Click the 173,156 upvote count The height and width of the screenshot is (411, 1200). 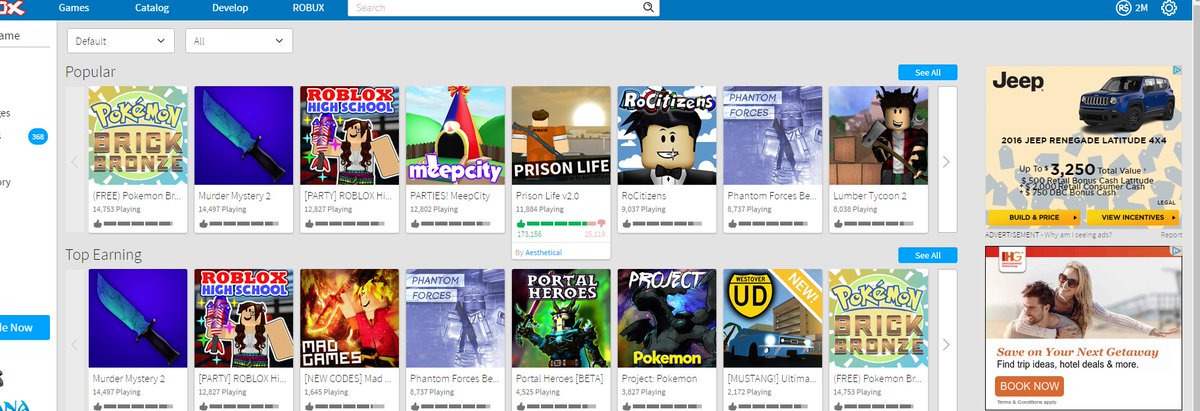[x=528, y=233]
